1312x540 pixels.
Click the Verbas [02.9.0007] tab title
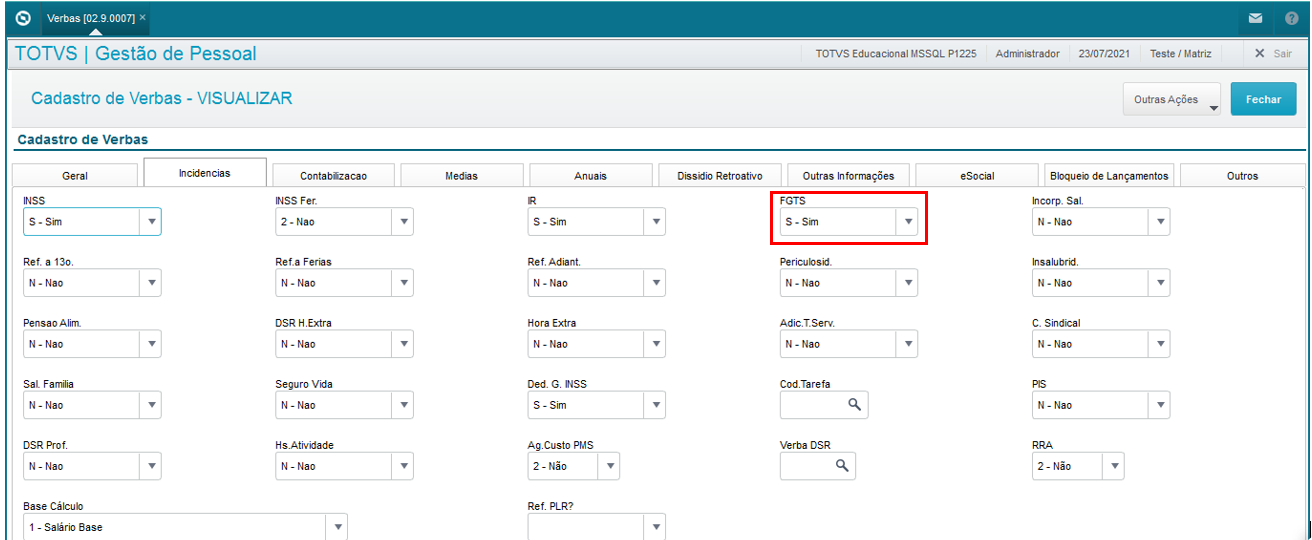[91, 18]
